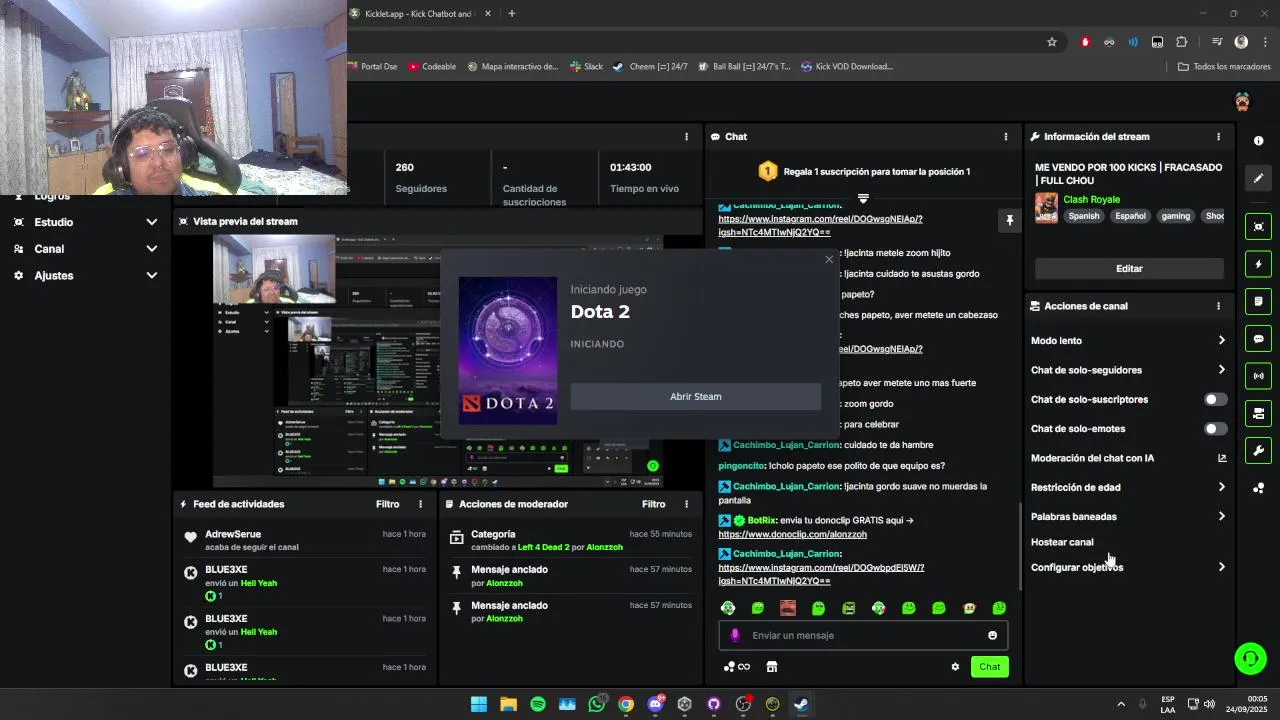Screen dimensions: 1280x720
Task: Open the Slack bookmark
Action: click(x=586, y=67)
